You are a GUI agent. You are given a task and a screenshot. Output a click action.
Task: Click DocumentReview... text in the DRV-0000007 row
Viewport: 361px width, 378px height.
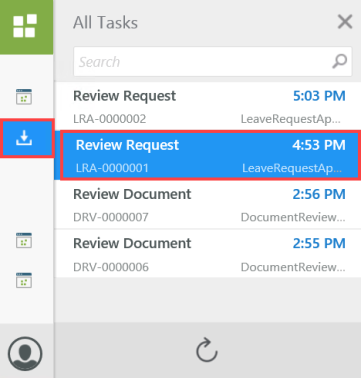(293, 217)
